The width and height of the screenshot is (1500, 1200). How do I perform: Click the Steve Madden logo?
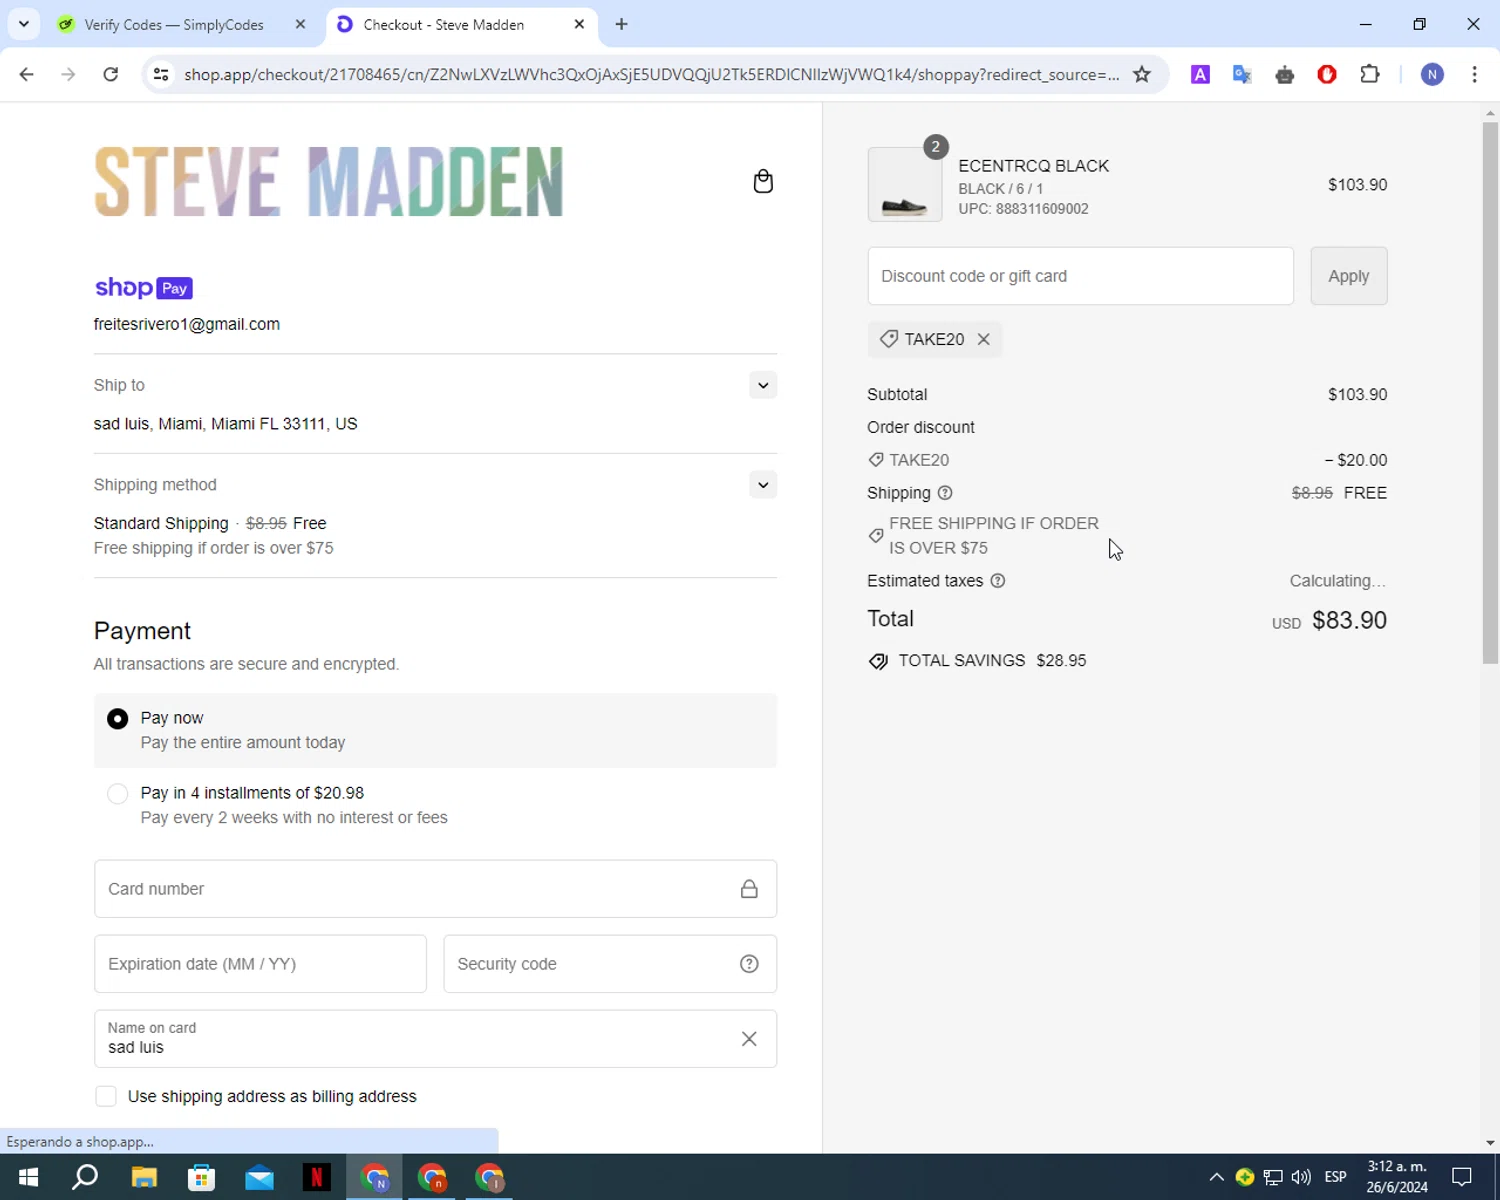point(328,181)
